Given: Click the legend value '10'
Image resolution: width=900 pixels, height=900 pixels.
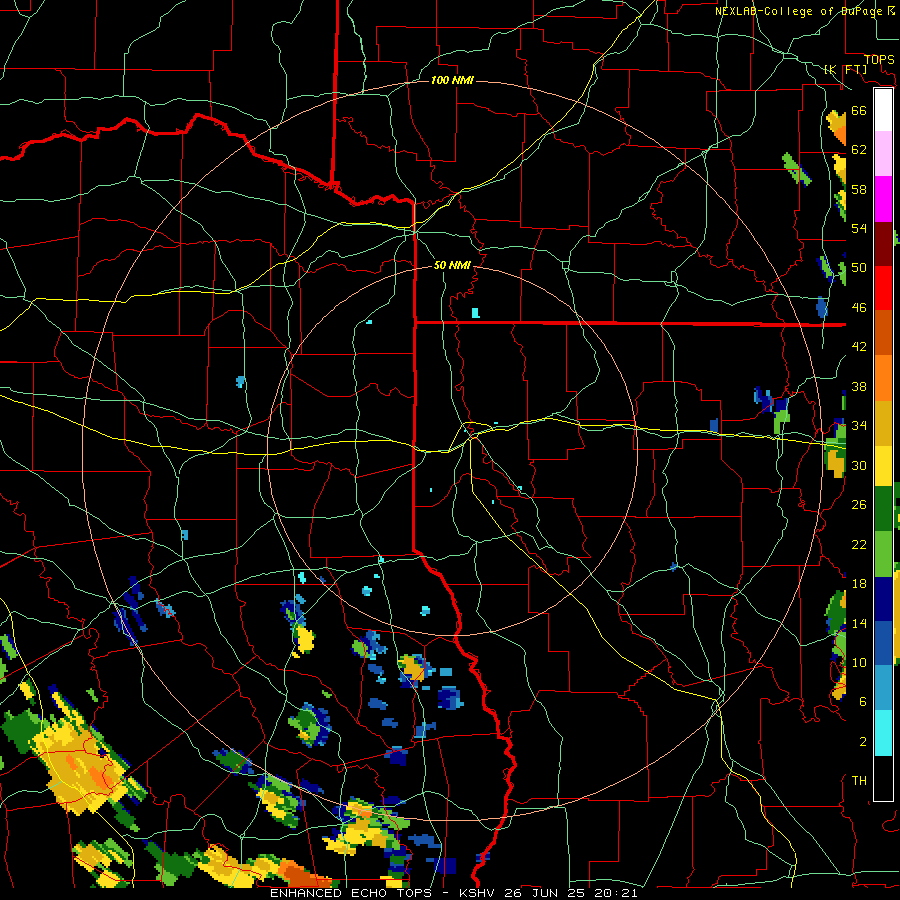Looking at the screenshot, I should click(859, 663).
